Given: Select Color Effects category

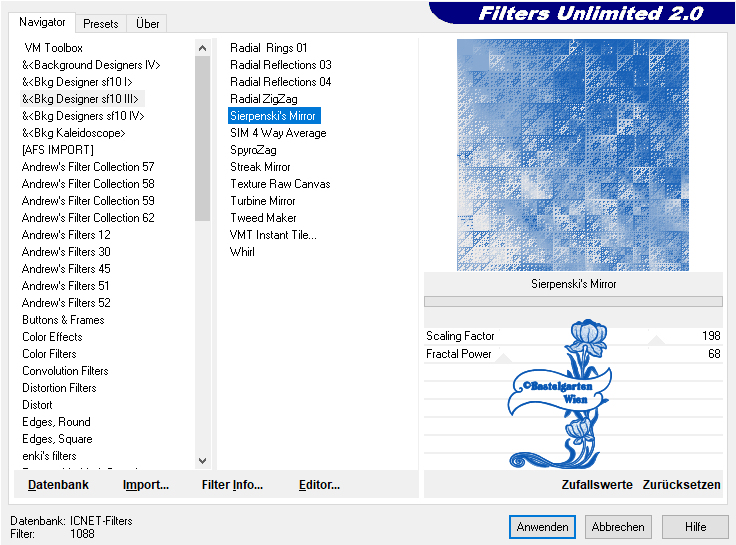Looking at the screenshot, I should tap(52, 337).
